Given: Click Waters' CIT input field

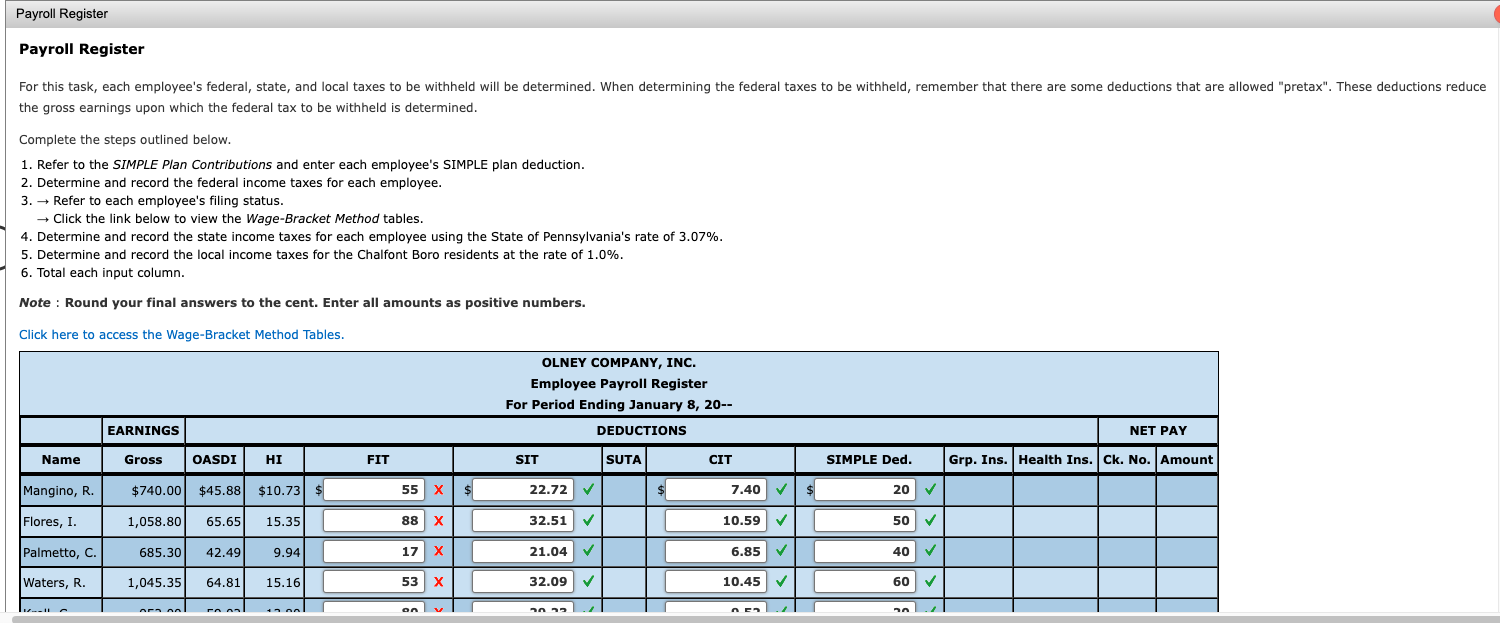Looking at the screenshot, I should (x=715, y=581).
